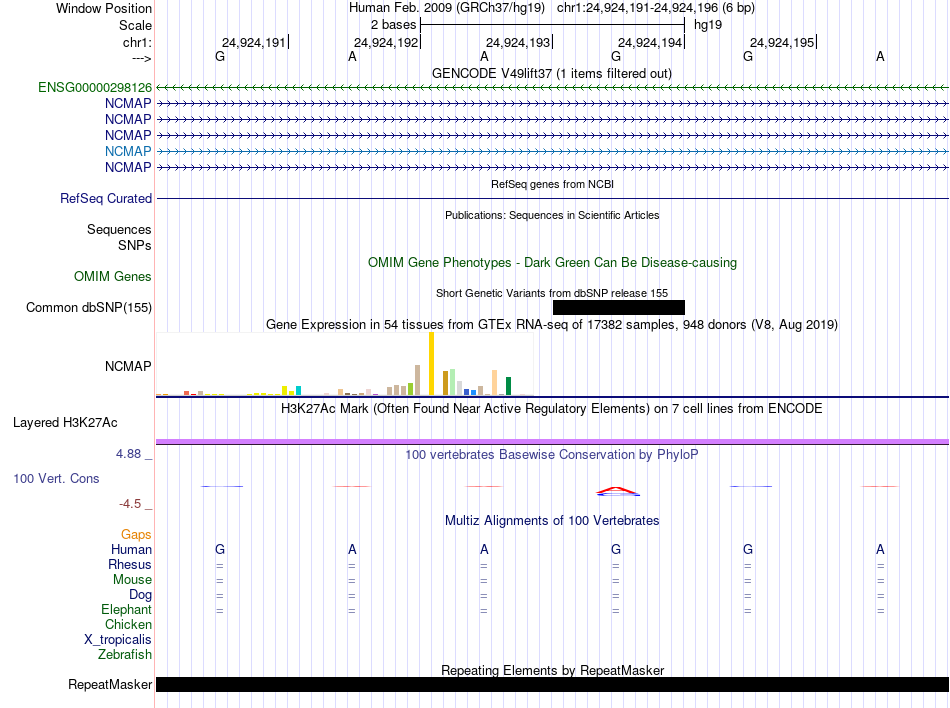Click the ENSG00000298126 gene label
Image resolution: width=950 pixels, height=708 pixels.
[95, 88]
